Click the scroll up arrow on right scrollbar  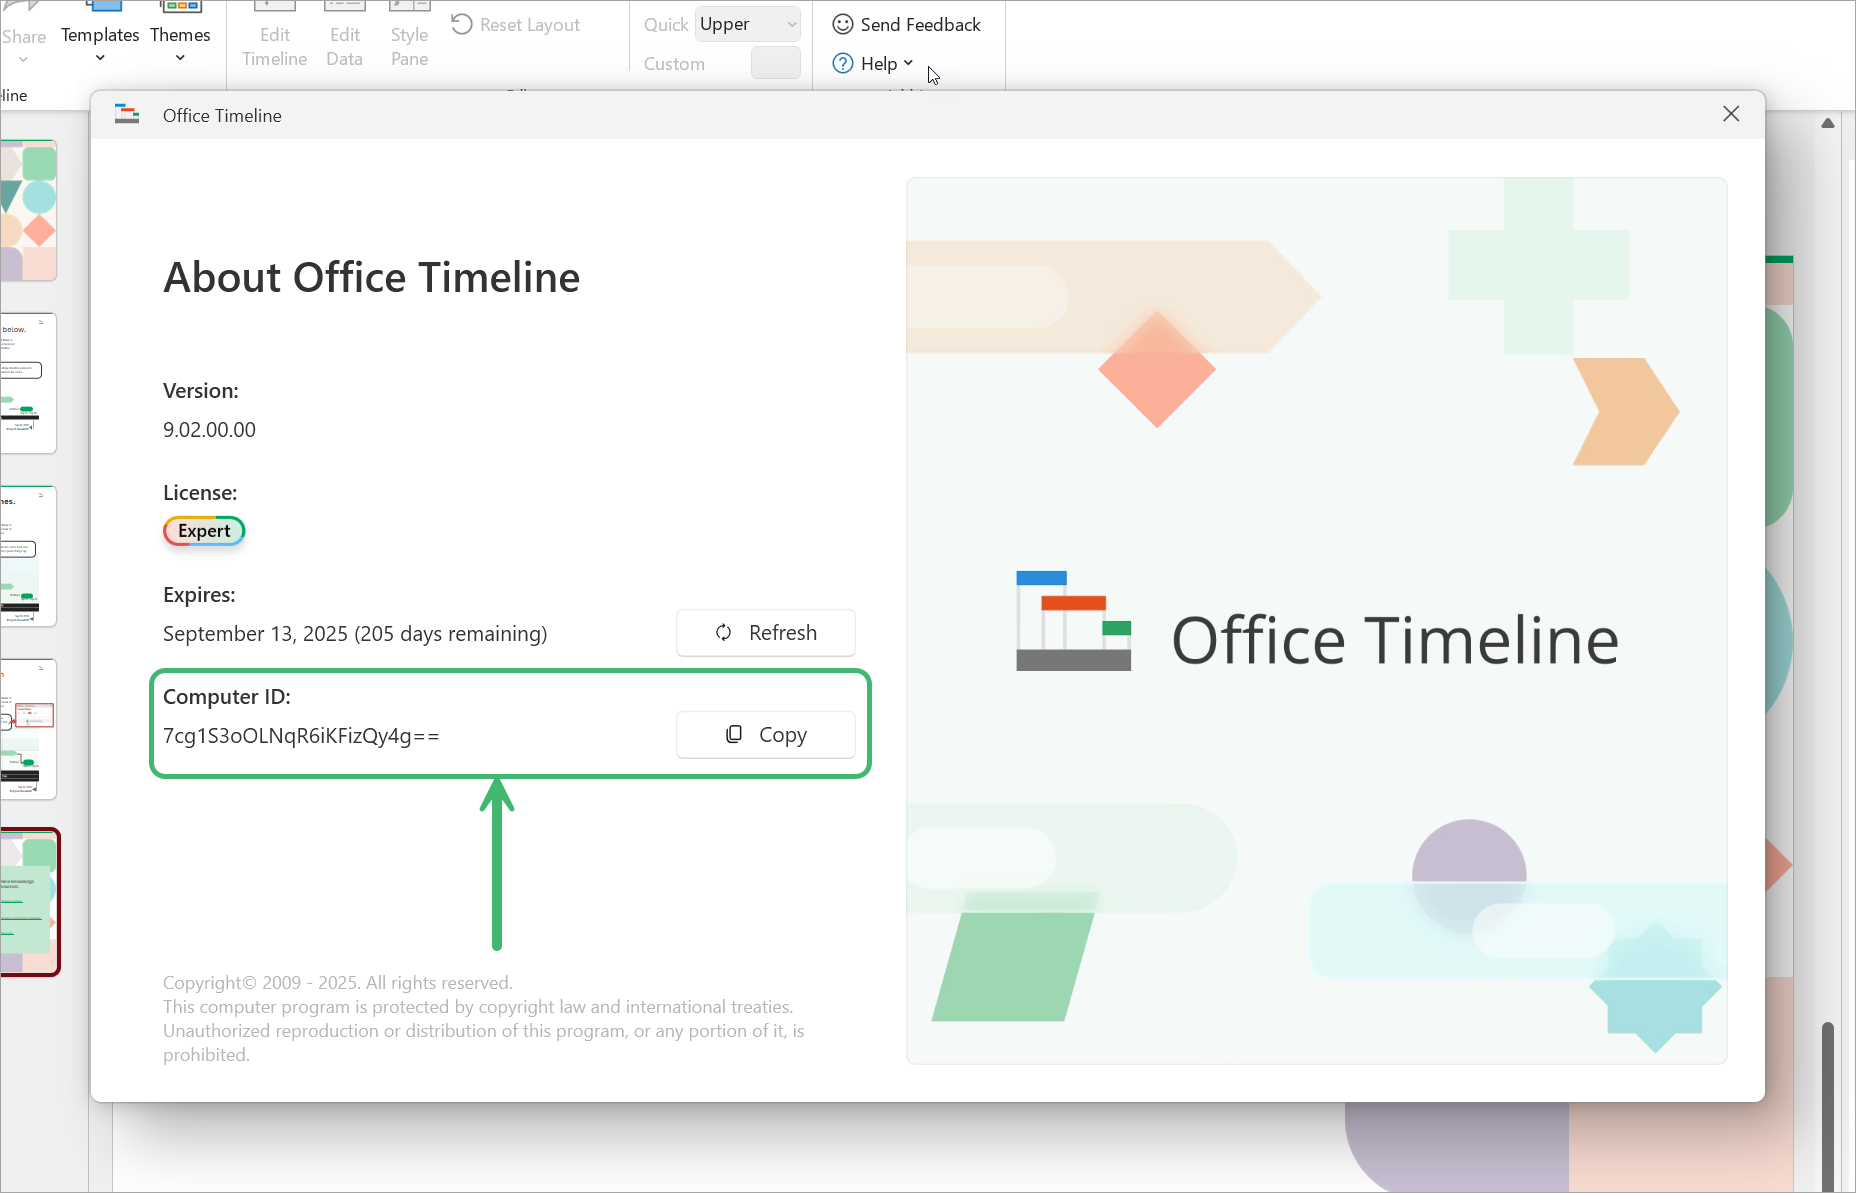[x=1828, y=123]
